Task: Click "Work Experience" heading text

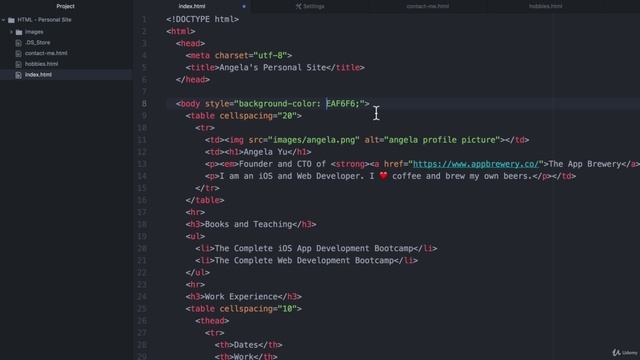Action: (x=241, y=297)
